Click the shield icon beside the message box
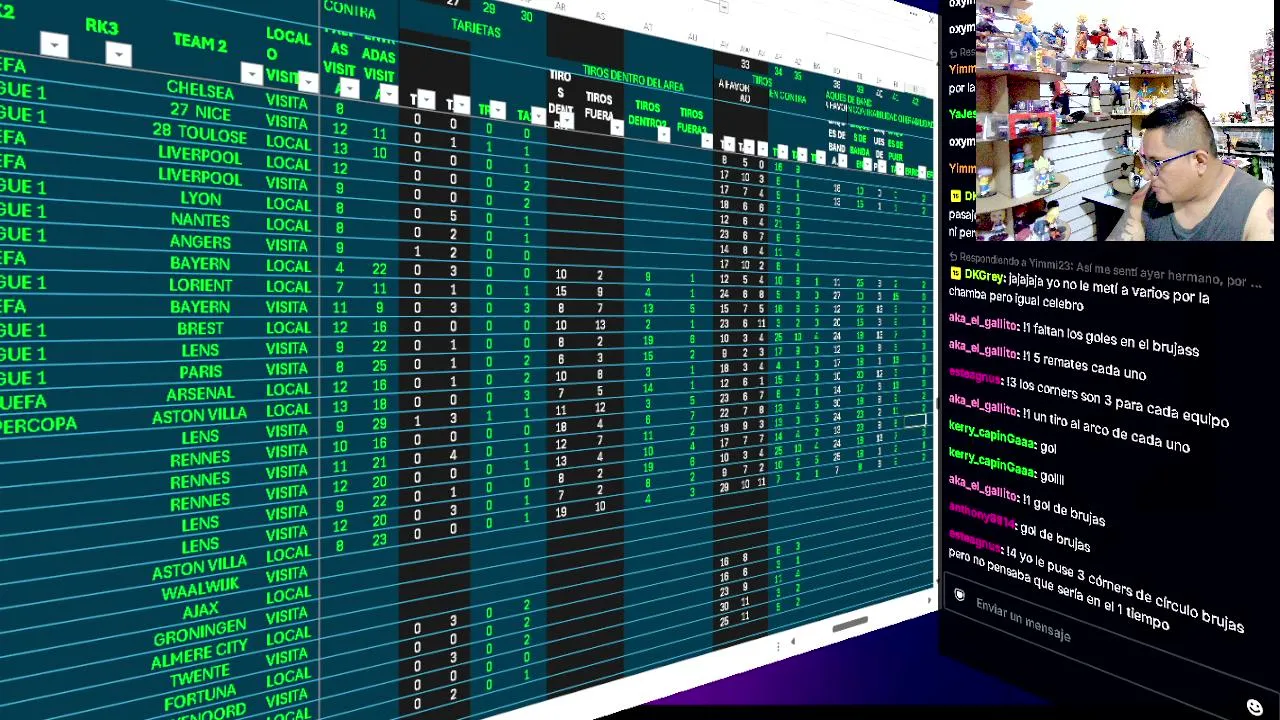Viewport: 1280px width, 720px height. [959, 595]
